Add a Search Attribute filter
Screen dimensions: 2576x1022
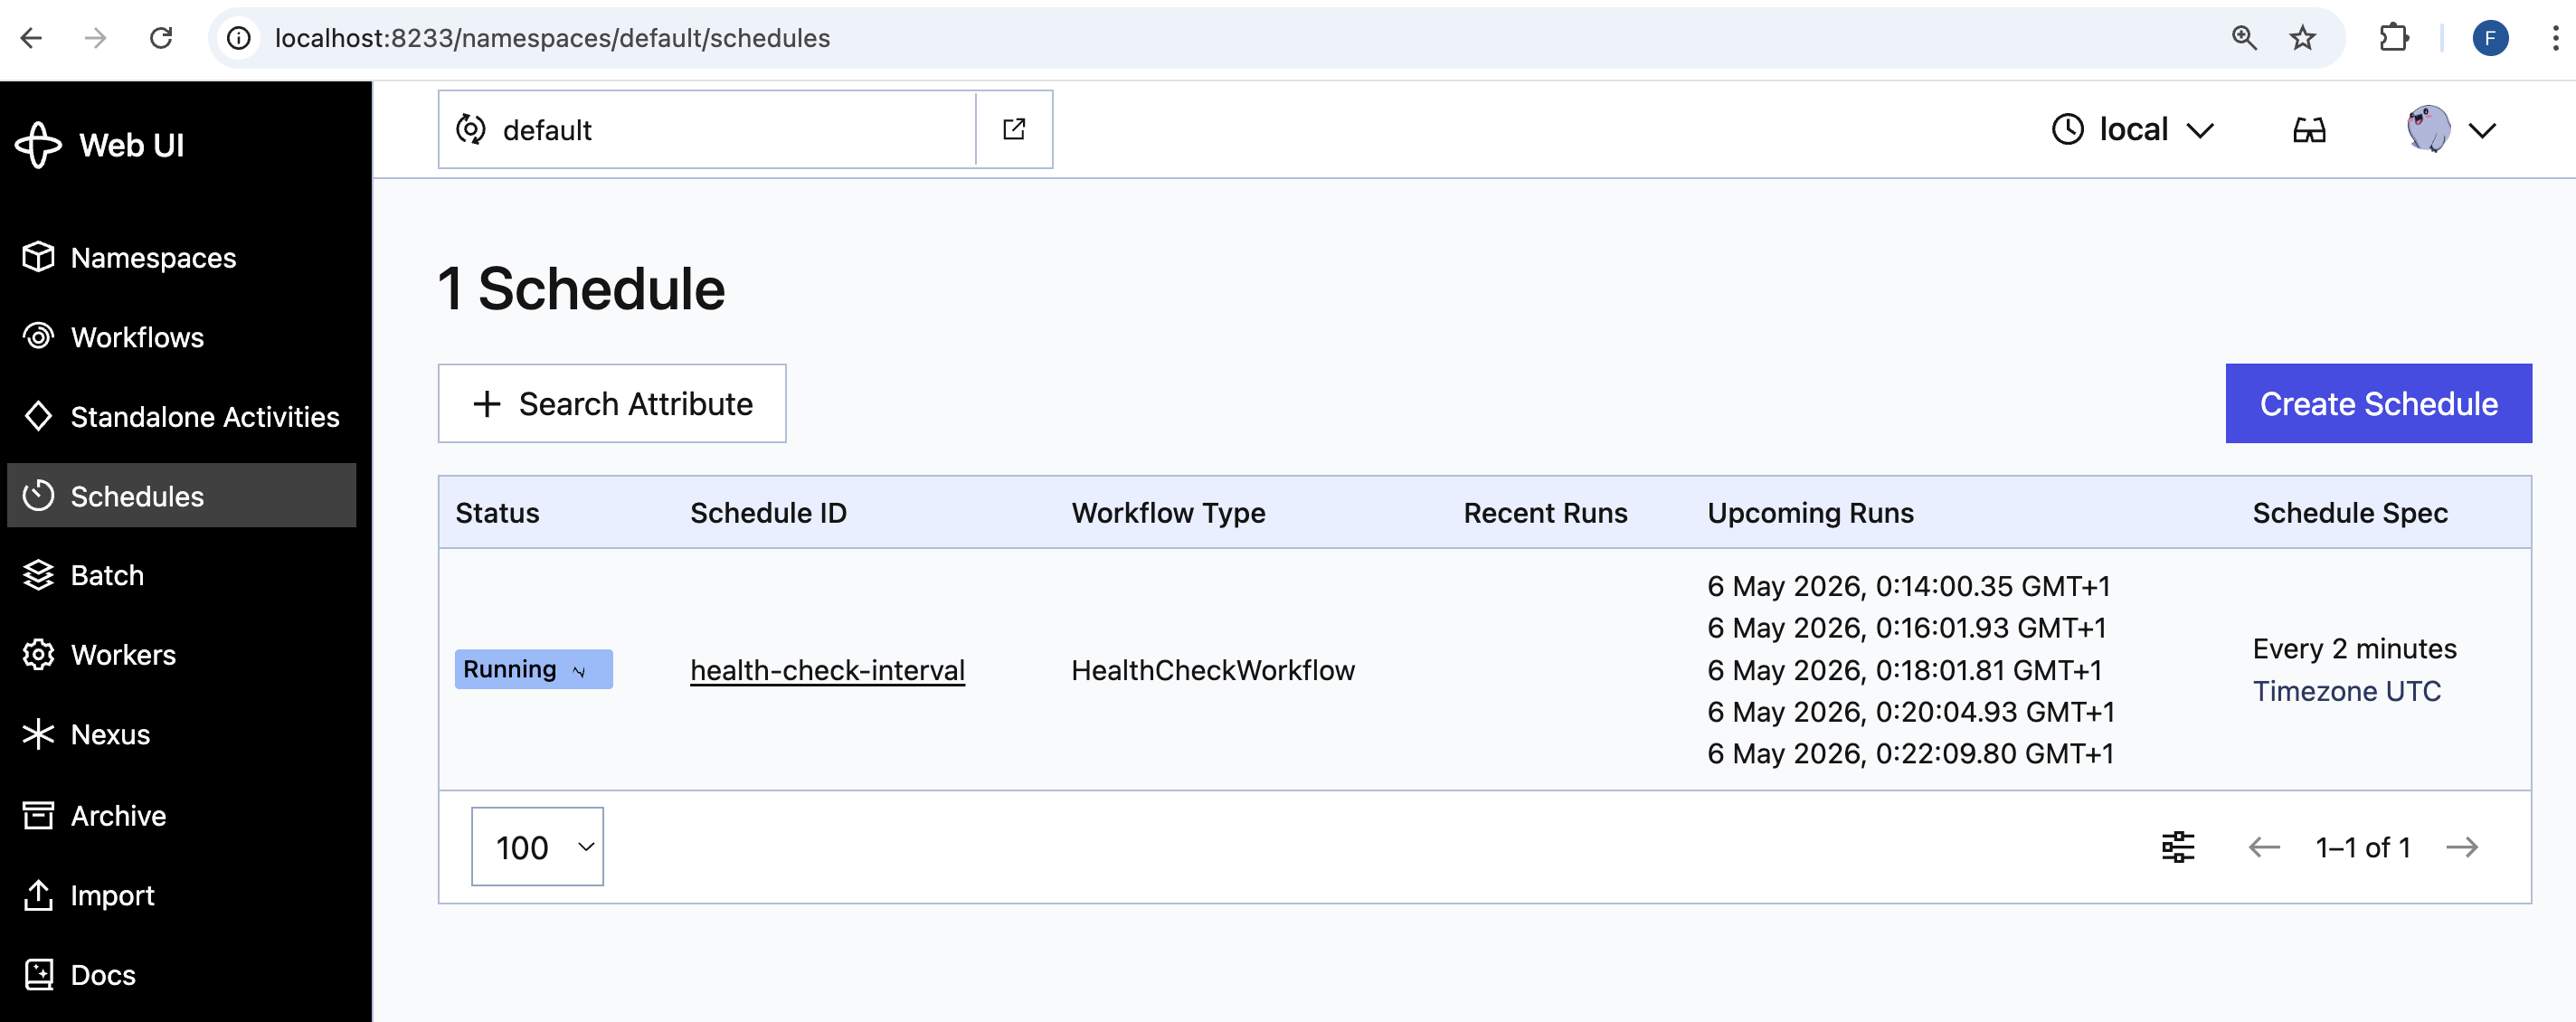coord(612,403)
